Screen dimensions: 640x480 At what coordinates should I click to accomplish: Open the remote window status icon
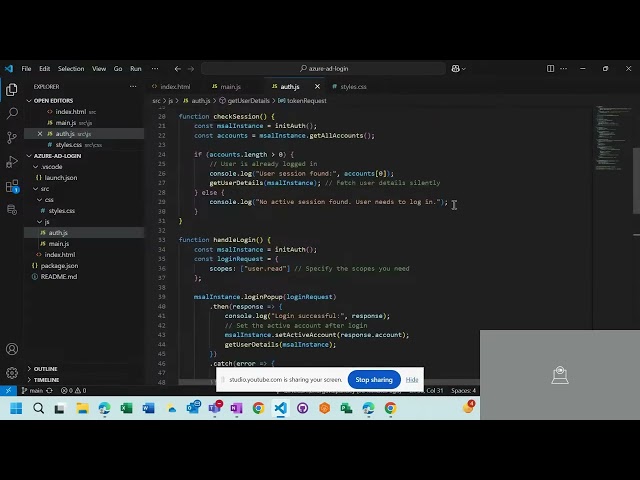coord(8,391)
